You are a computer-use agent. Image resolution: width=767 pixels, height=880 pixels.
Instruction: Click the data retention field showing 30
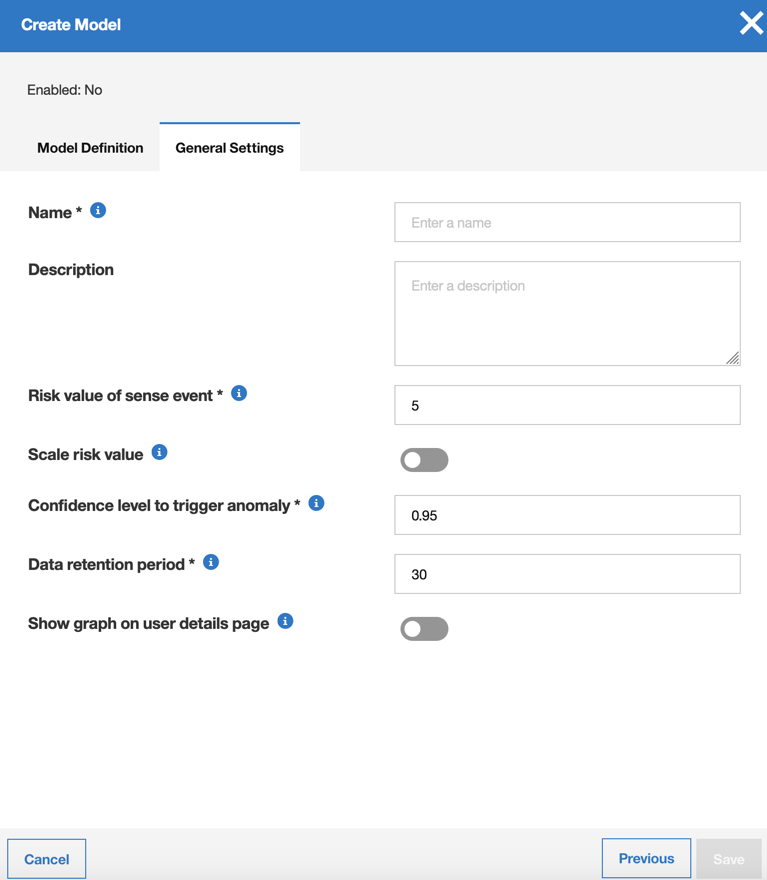tap(567, 574)
